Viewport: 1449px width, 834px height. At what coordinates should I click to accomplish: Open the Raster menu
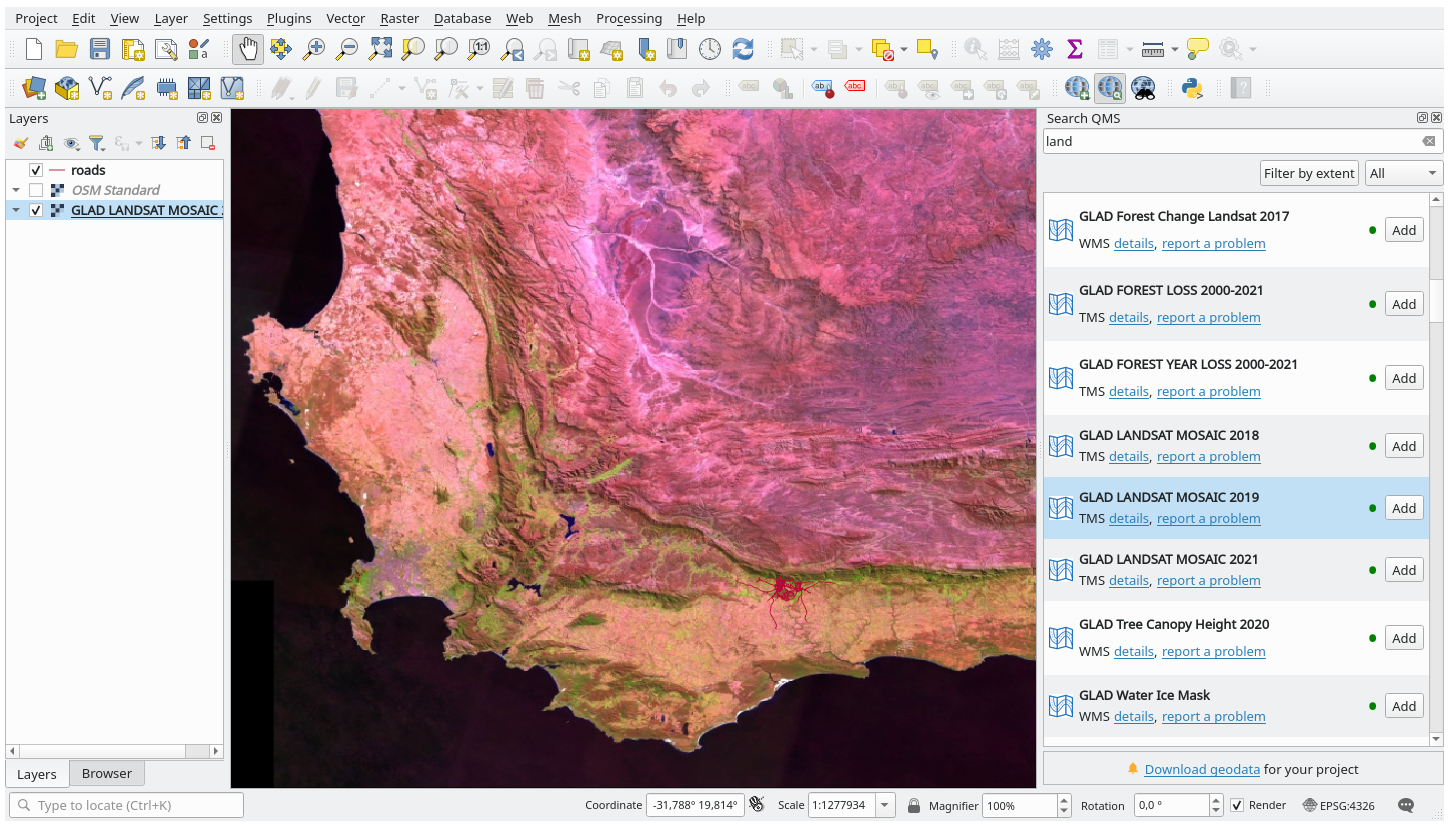(x=399, y=18)
